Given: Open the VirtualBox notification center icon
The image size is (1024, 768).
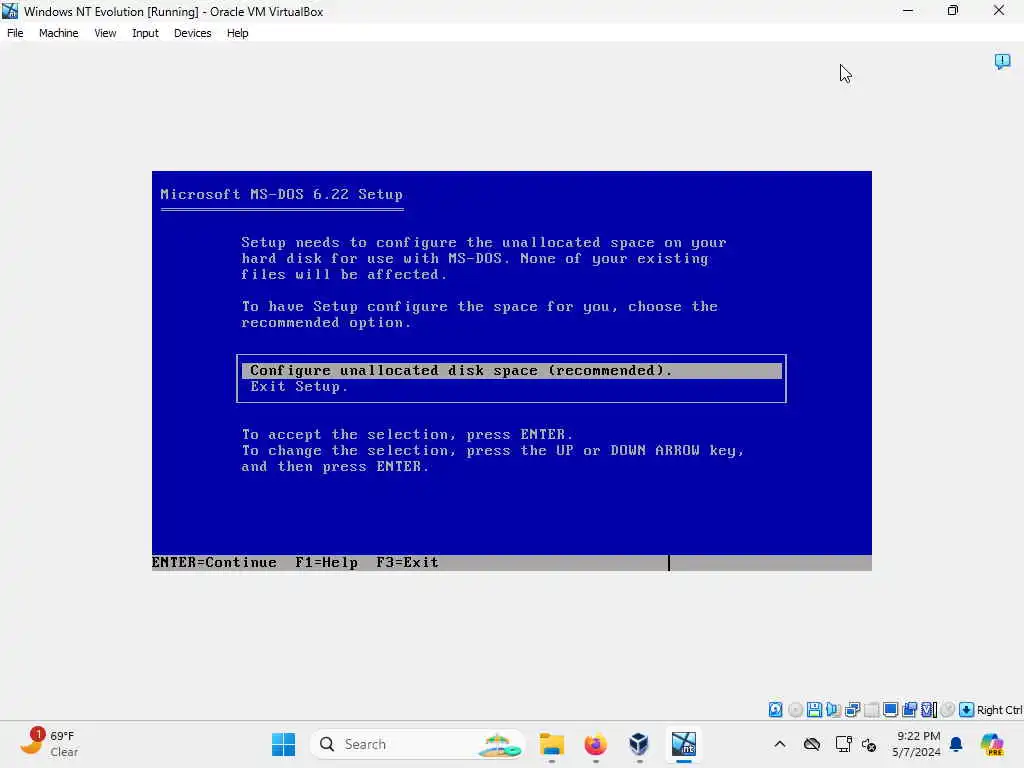Looking at the screenshot, I should (1002, 61).
